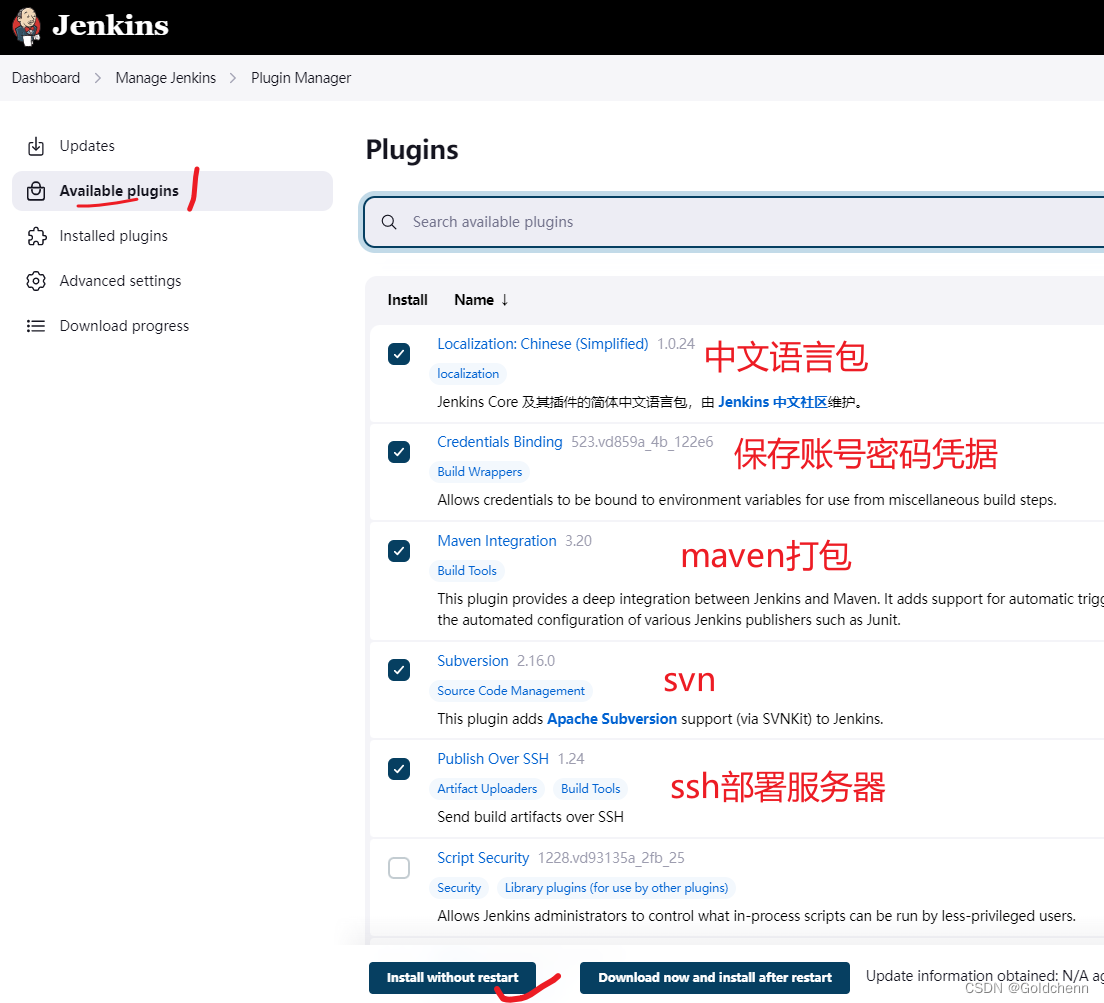Image resolution: width=1104 pixels, height=1003 pixels.
Task: Click the search magnifier icon
Action: pos(389,222)
